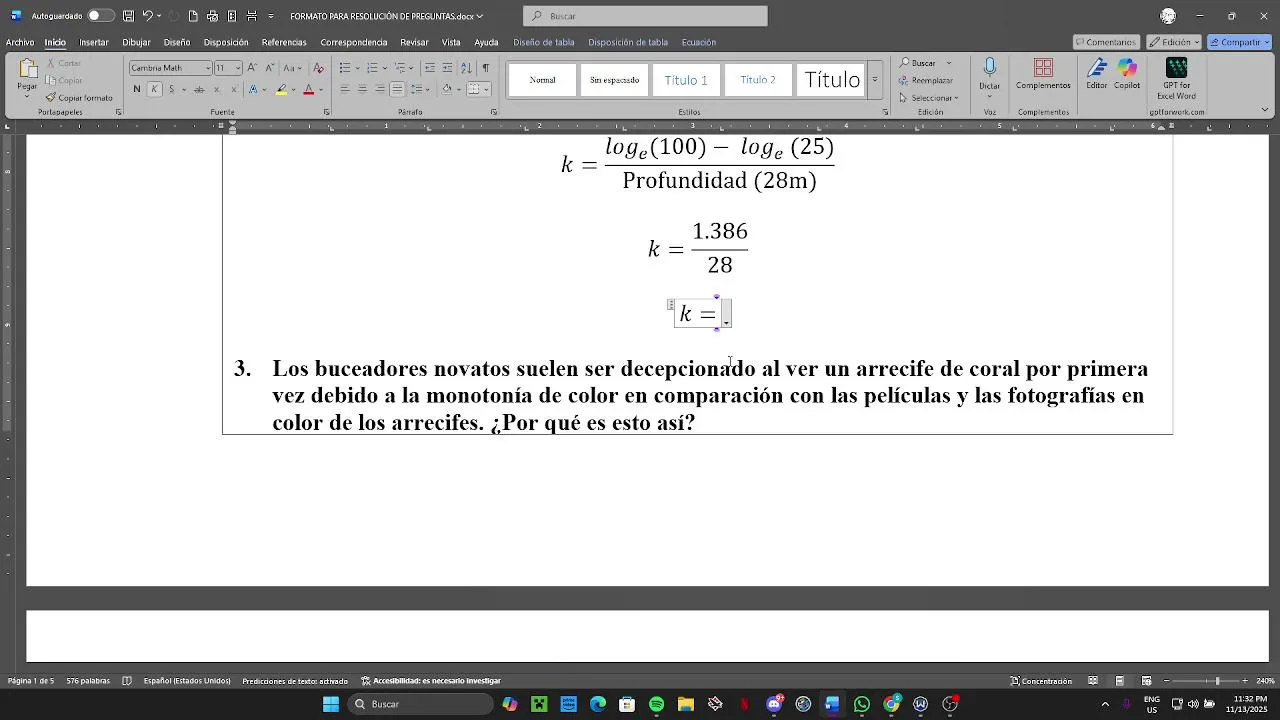Apply yellow text highlight color
The height and width of the screenshot is (720, 1280).
coord(281,89)
